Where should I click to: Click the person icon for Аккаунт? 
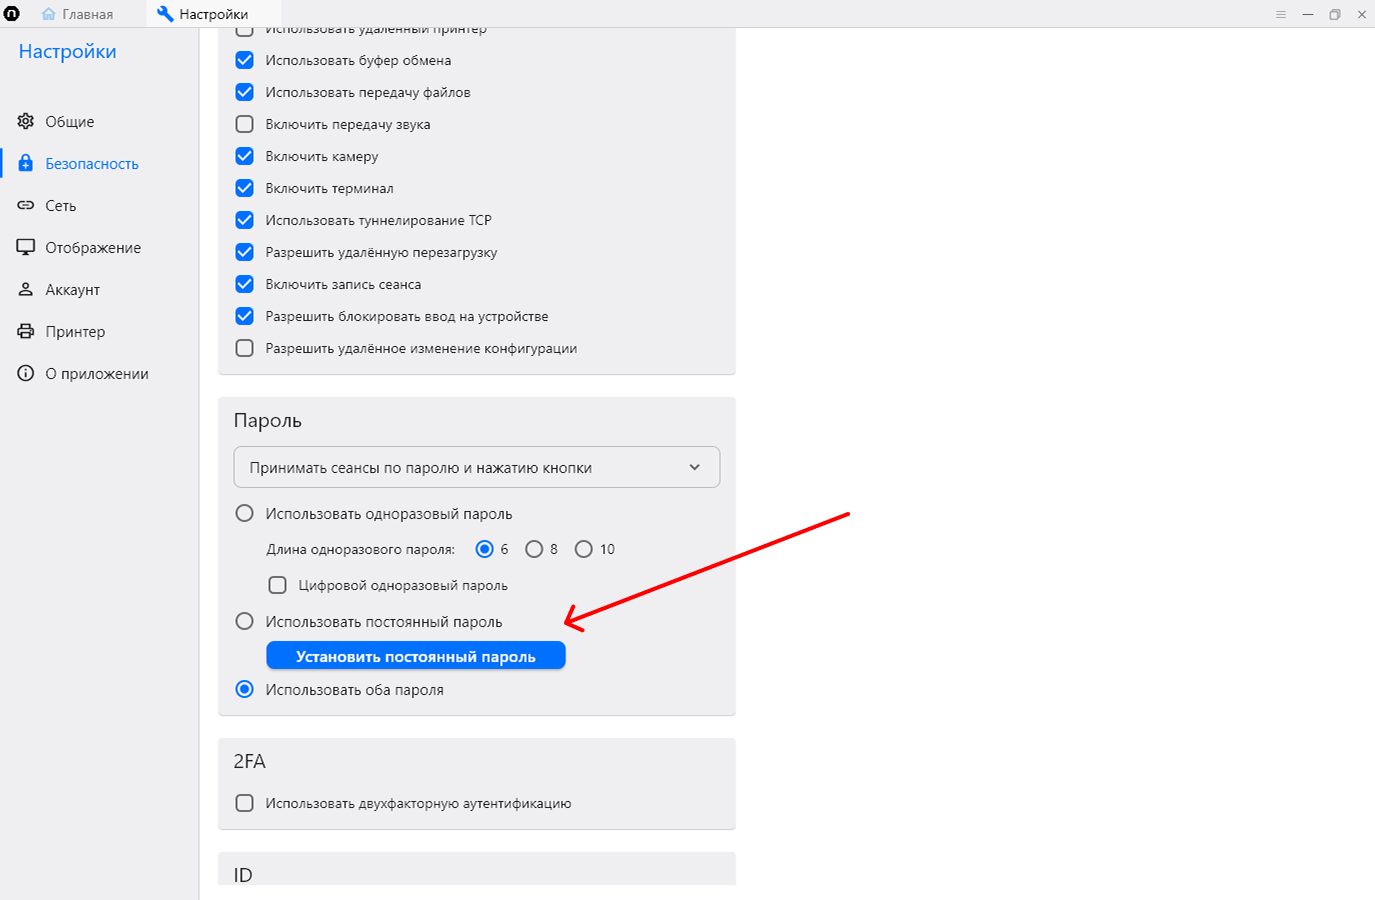click(x=26, y=289)
